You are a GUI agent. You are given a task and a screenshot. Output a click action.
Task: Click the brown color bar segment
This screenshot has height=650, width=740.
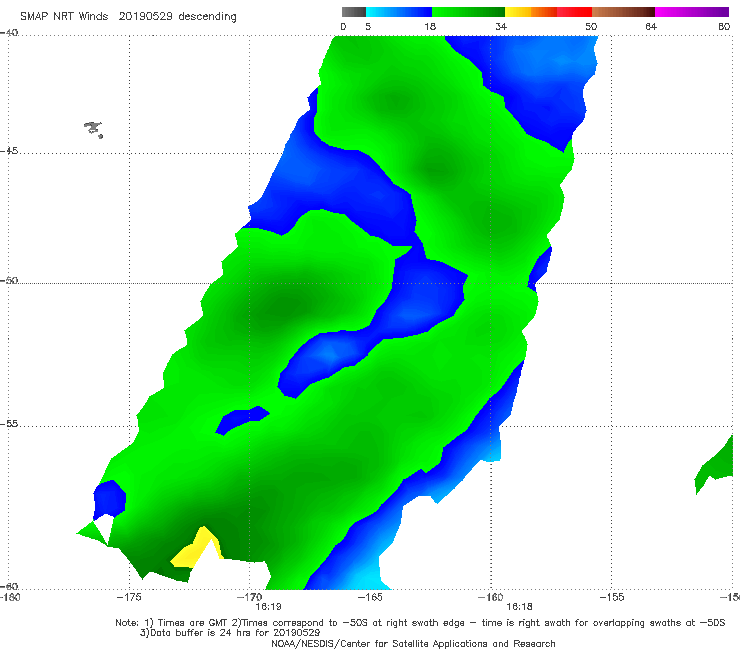pyautogui.click(x=623, y=12)
